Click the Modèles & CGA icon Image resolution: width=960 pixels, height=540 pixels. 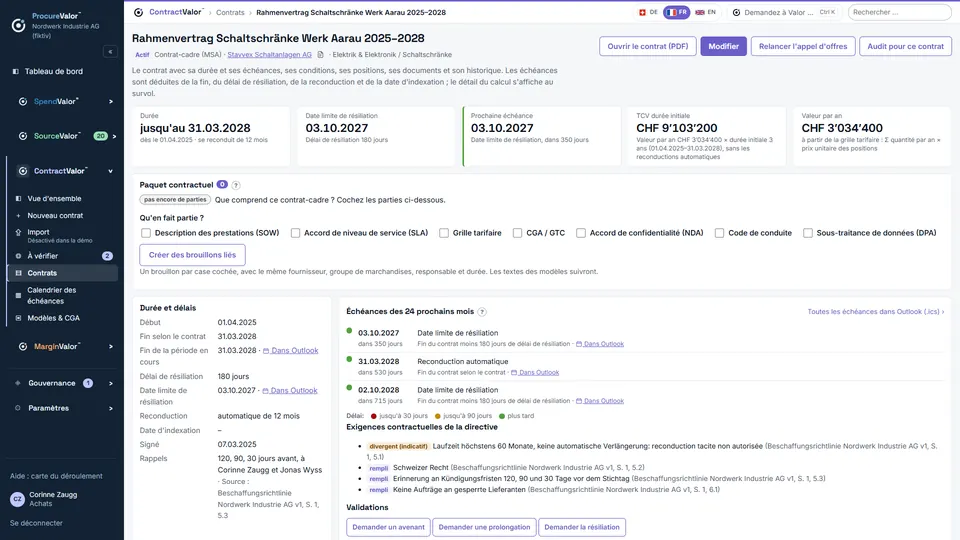[18, 318]
